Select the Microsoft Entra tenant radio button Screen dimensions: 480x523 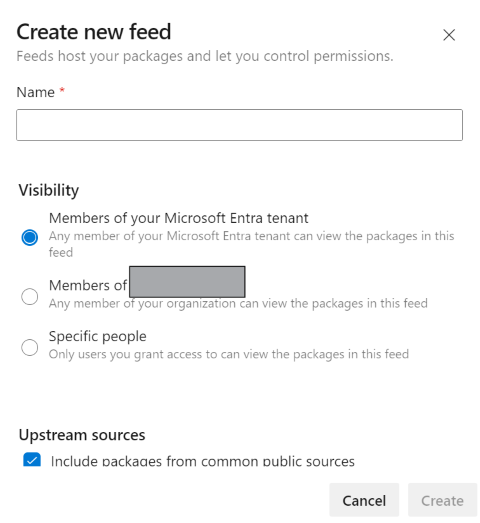tap(30, 237)
